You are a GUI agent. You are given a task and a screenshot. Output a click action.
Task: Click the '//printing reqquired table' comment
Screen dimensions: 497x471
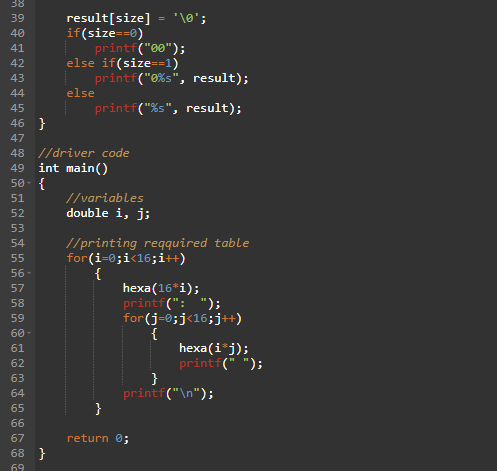tap(157, 243)
